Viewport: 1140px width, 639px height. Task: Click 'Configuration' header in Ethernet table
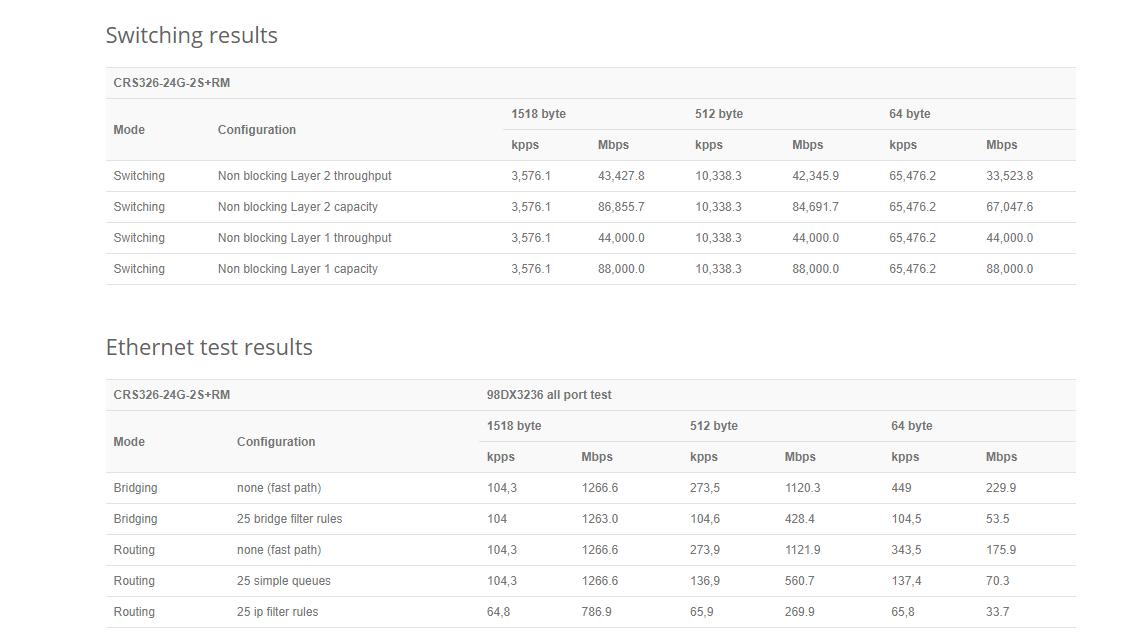[x=276, y=441]
